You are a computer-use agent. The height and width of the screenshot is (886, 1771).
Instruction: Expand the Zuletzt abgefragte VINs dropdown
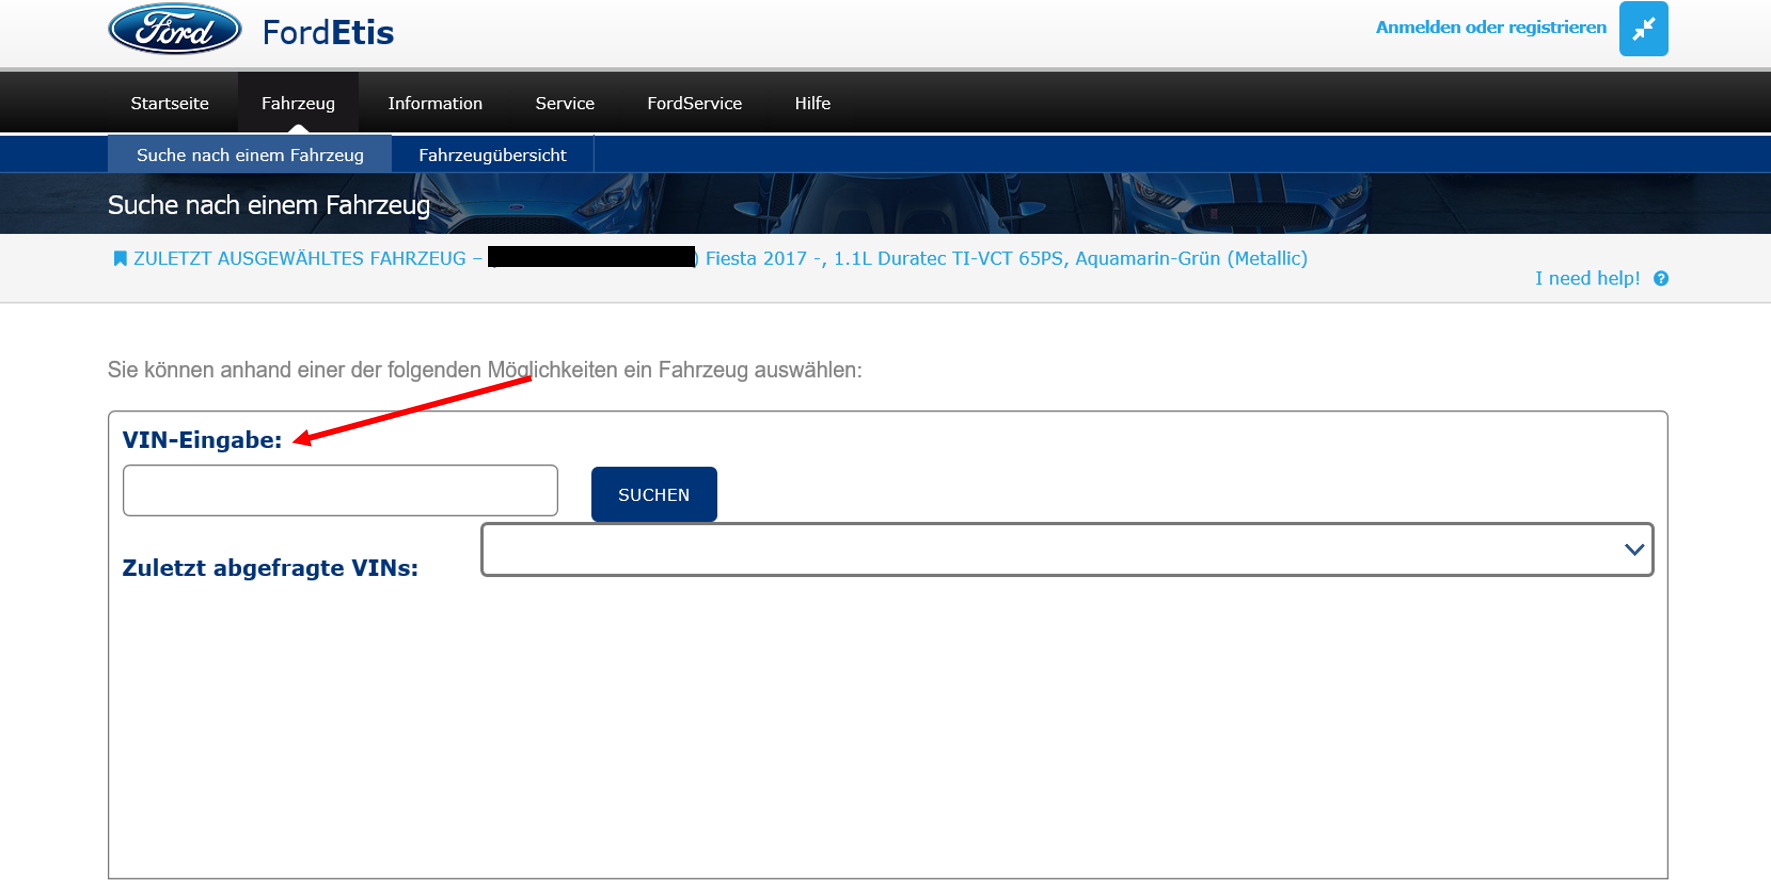(1067, 549)
